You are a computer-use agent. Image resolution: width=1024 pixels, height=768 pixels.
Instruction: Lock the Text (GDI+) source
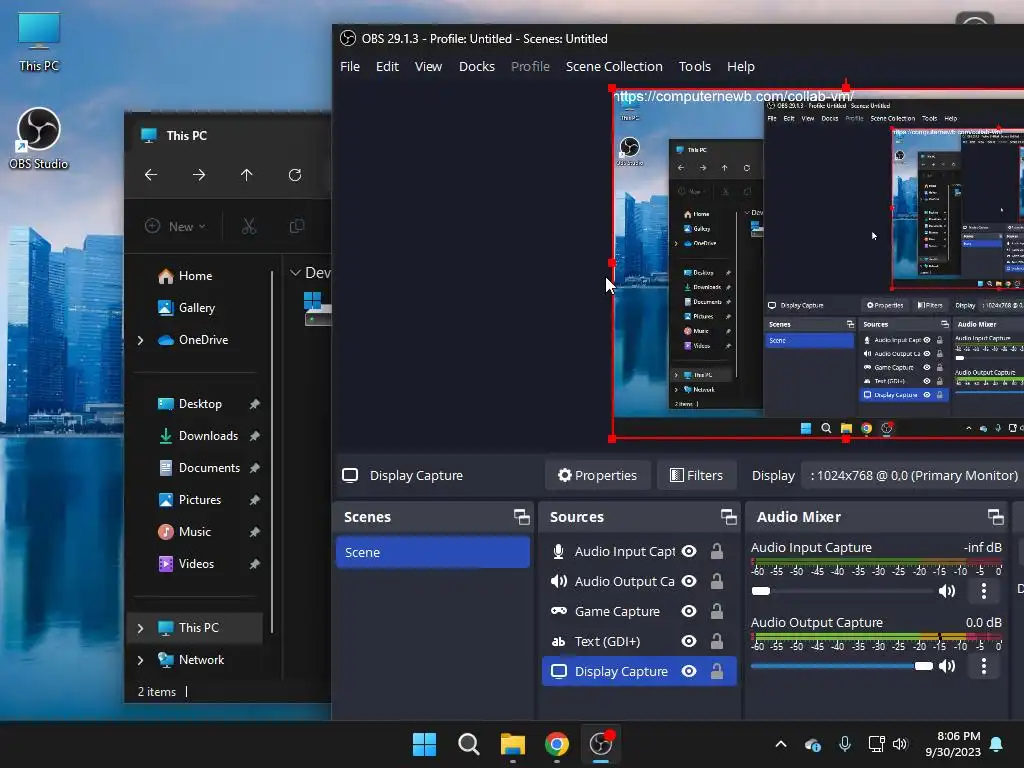click(716, 641)
